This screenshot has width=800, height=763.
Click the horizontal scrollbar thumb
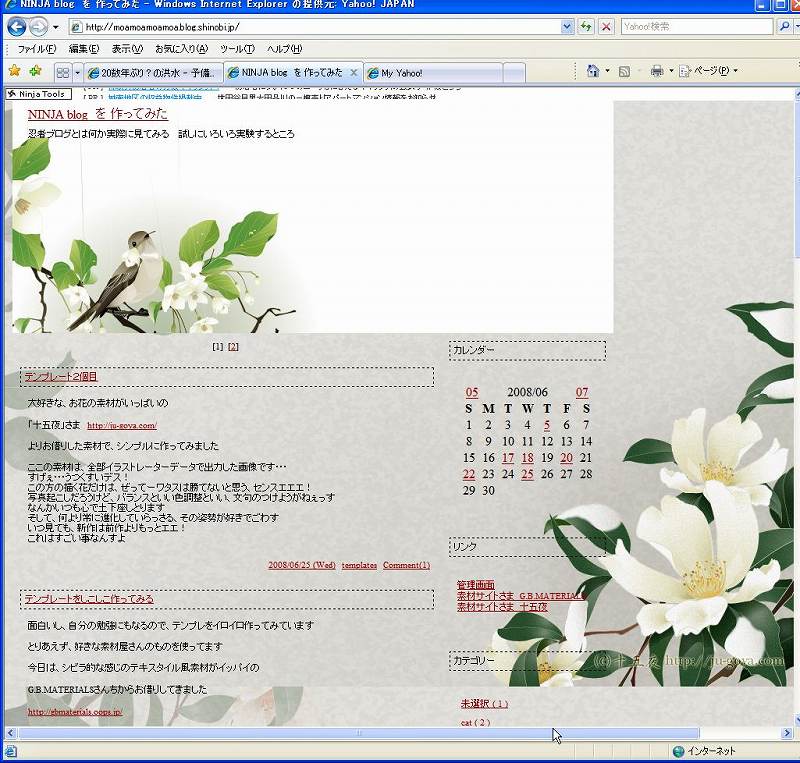(359, 733)
